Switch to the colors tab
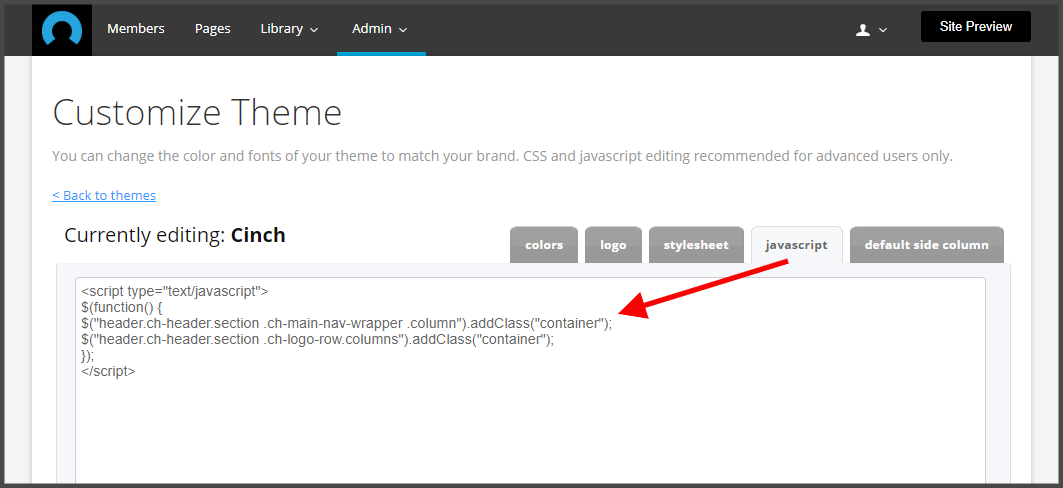This screenshot has width=1063, height=488. tap(544, 245)
